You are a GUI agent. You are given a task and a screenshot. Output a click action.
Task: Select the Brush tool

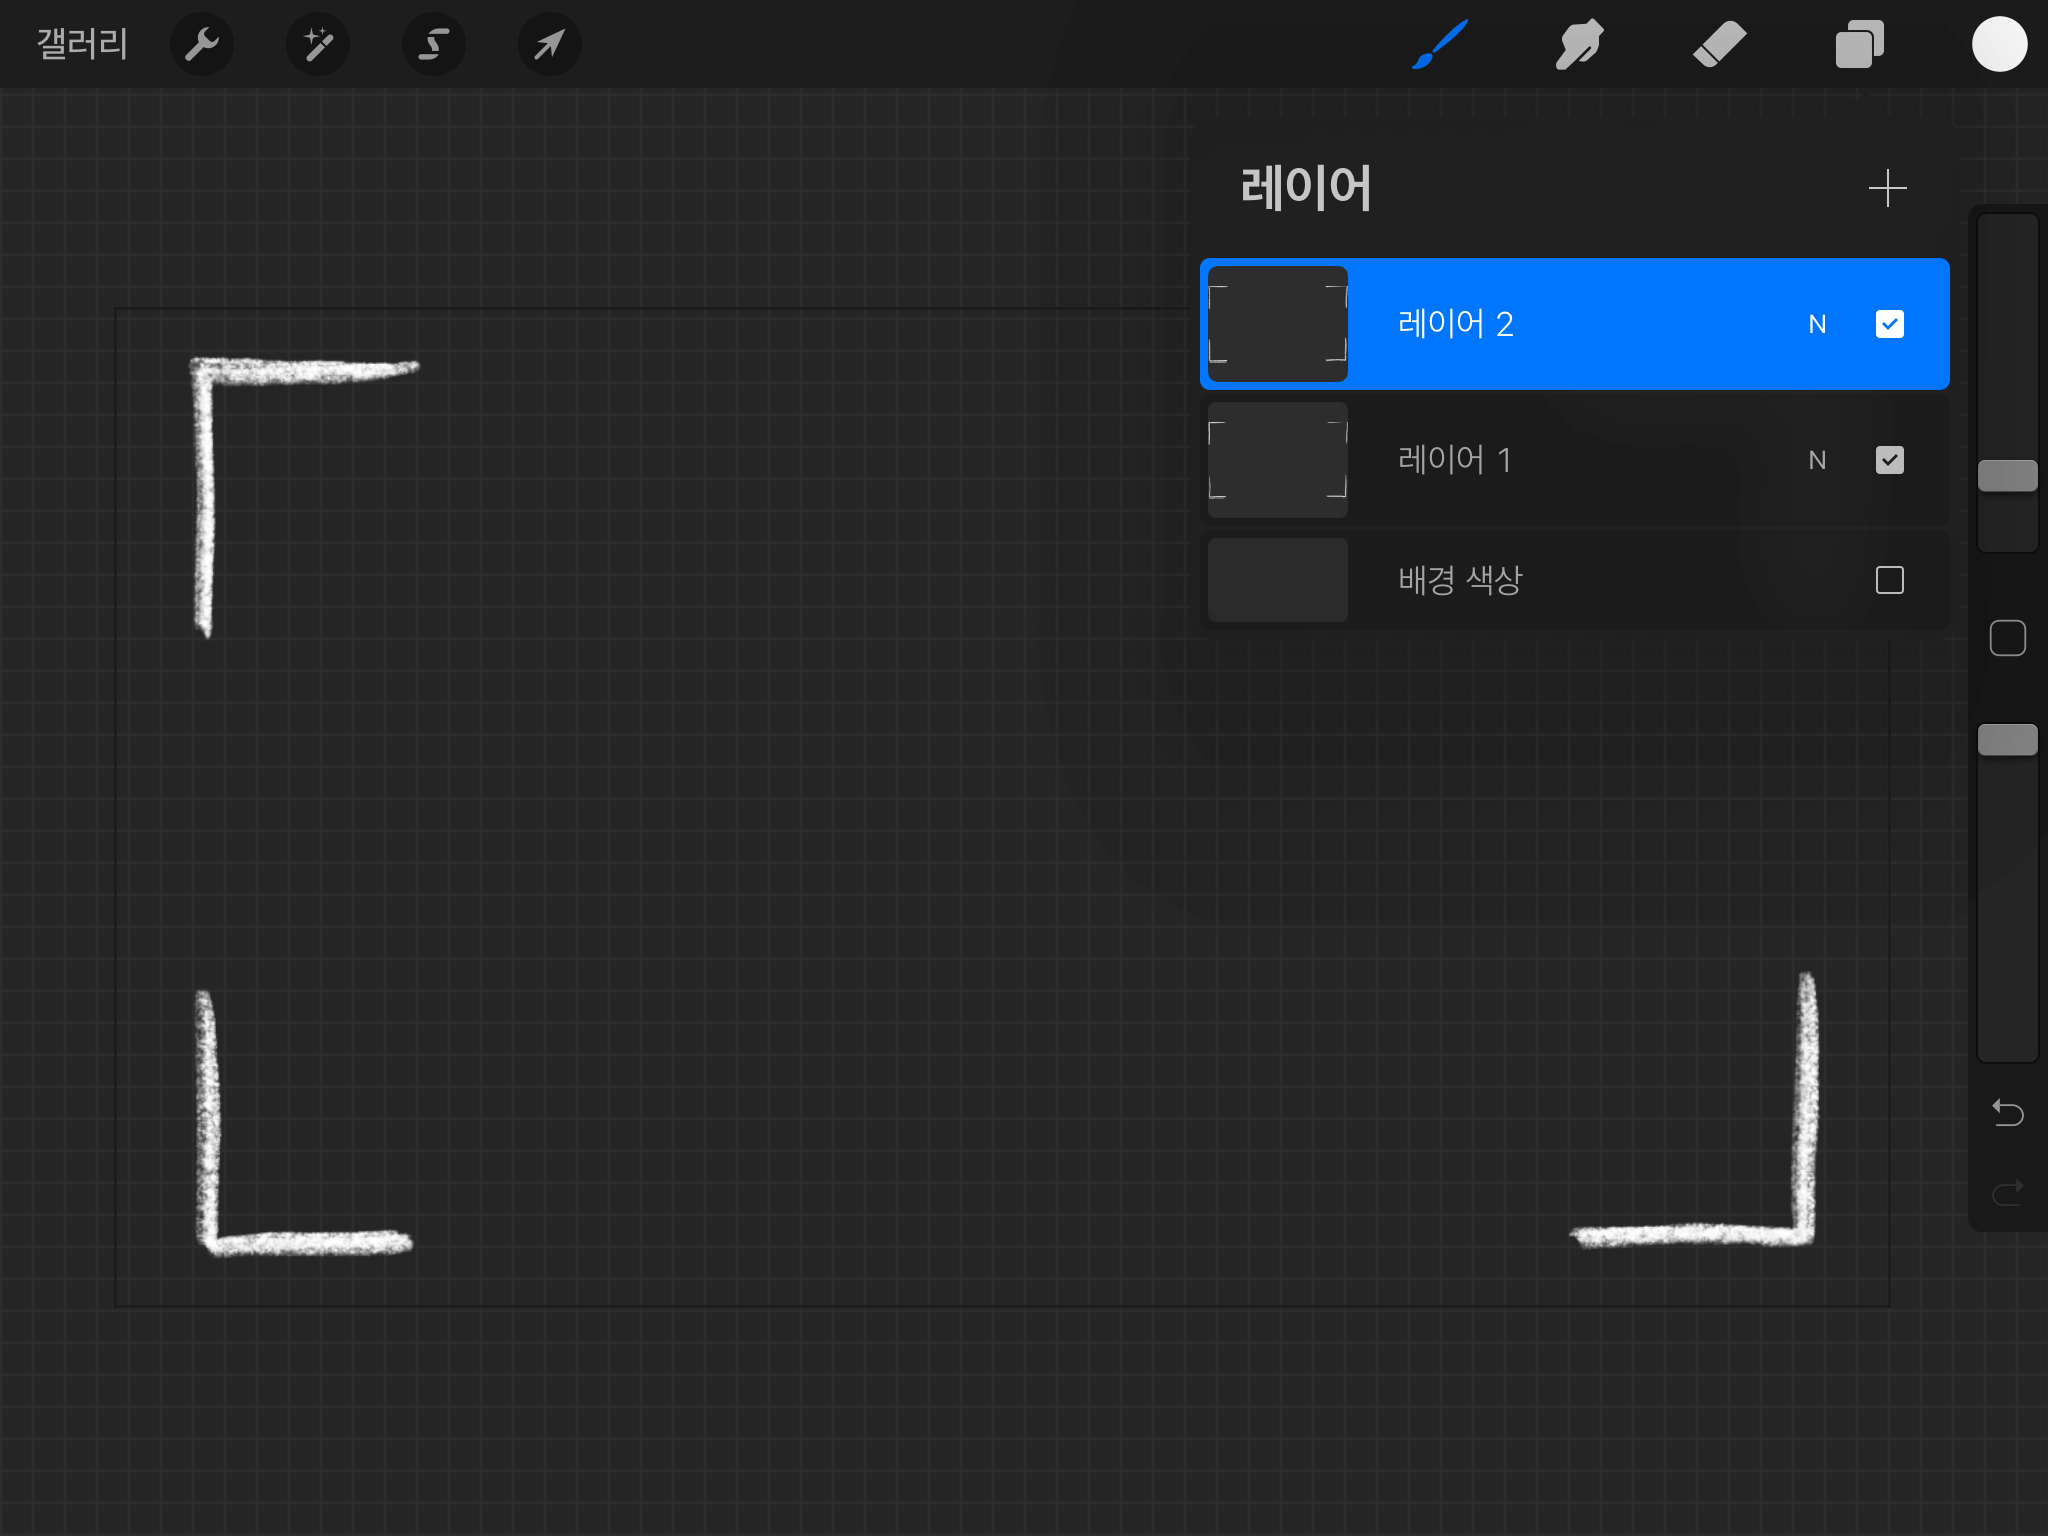pyautogui.click(x=1440, y=45)
